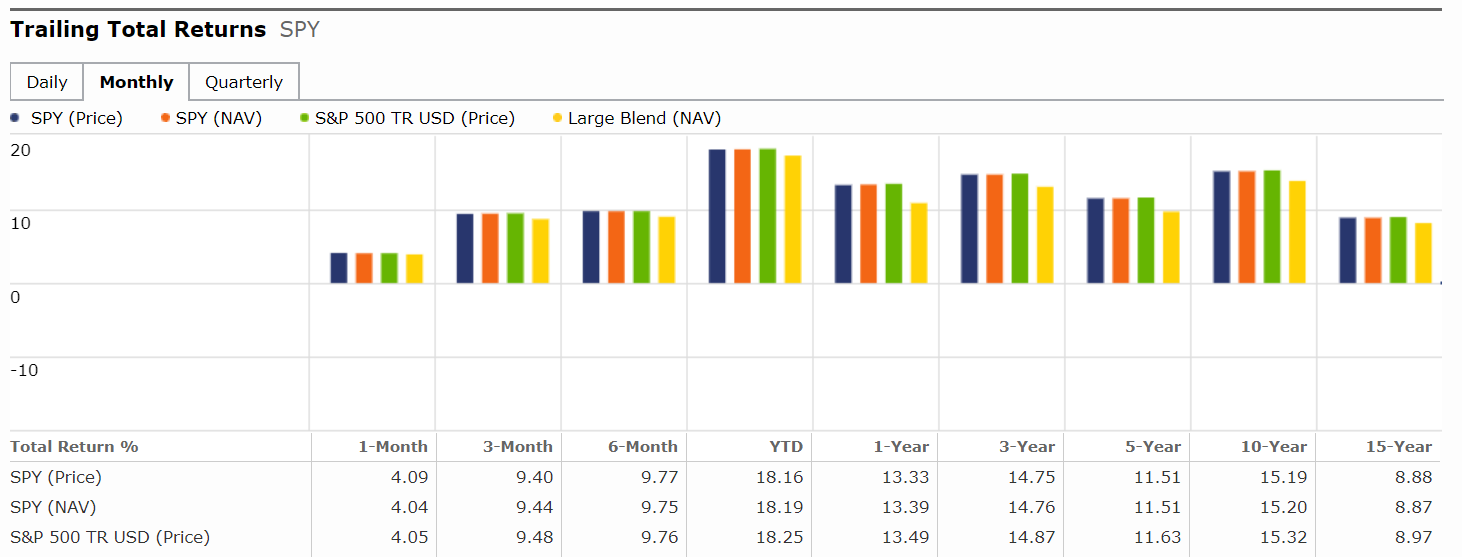Screen dimensions: 1462x557
Task: Click the 10-Year column header
Action: [1274, 447]
